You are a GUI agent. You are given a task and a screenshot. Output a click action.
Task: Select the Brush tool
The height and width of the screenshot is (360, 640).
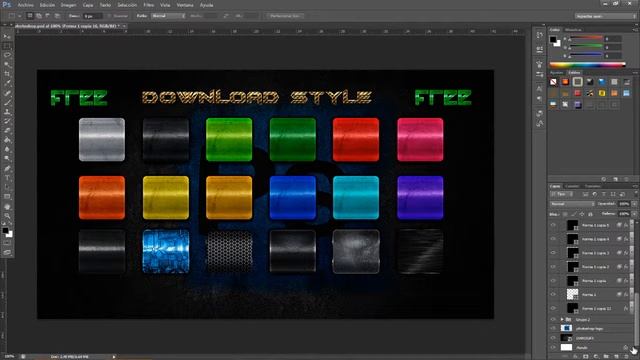coord(7,102)
